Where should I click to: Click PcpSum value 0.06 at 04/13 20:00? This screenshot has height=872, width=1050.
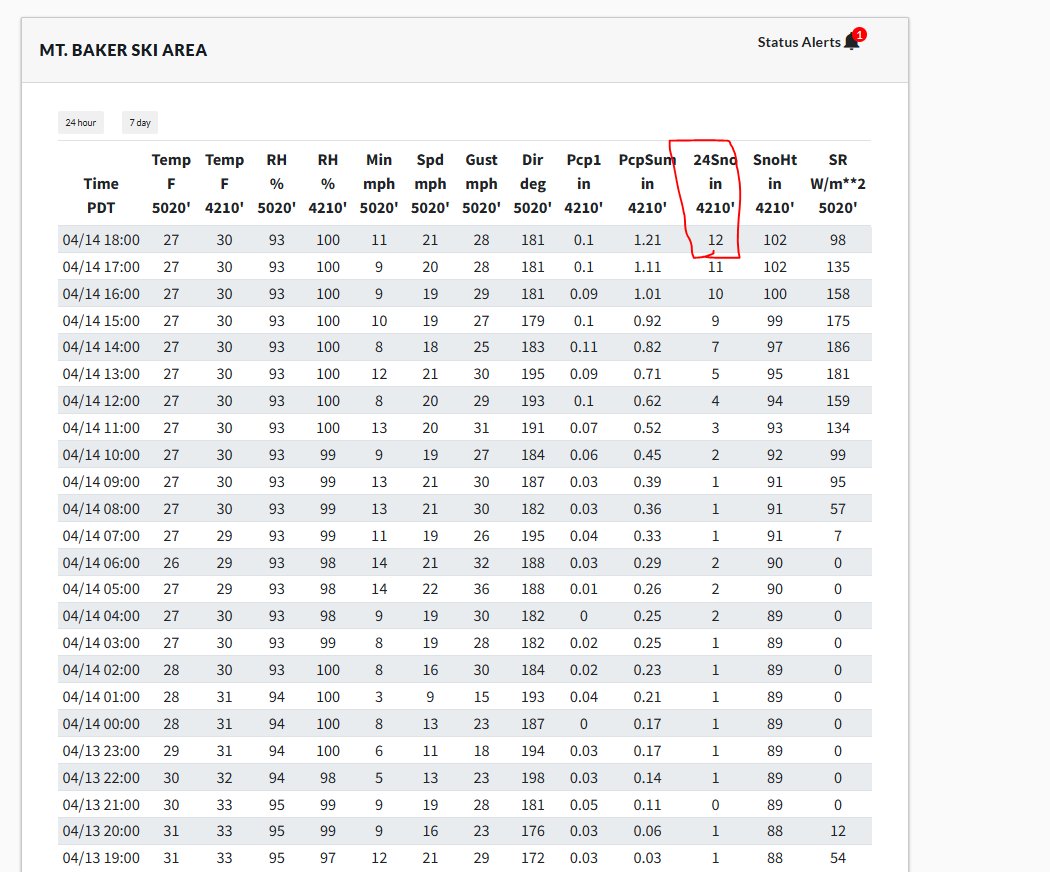pos(647,830)
